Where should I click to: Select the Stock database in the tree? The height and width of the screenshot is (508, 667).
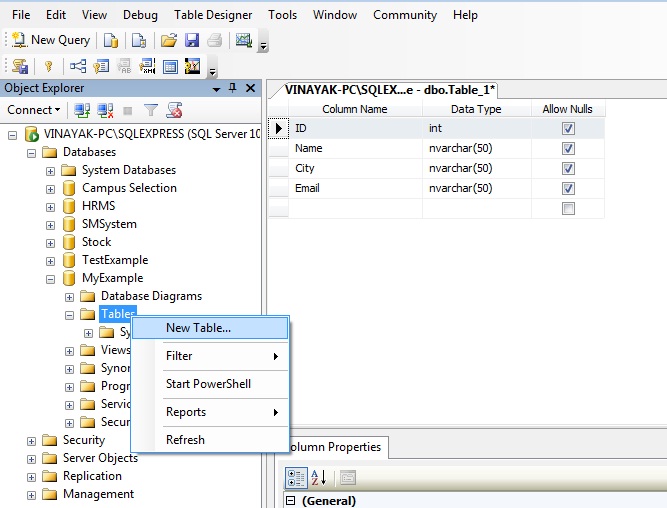96,242
